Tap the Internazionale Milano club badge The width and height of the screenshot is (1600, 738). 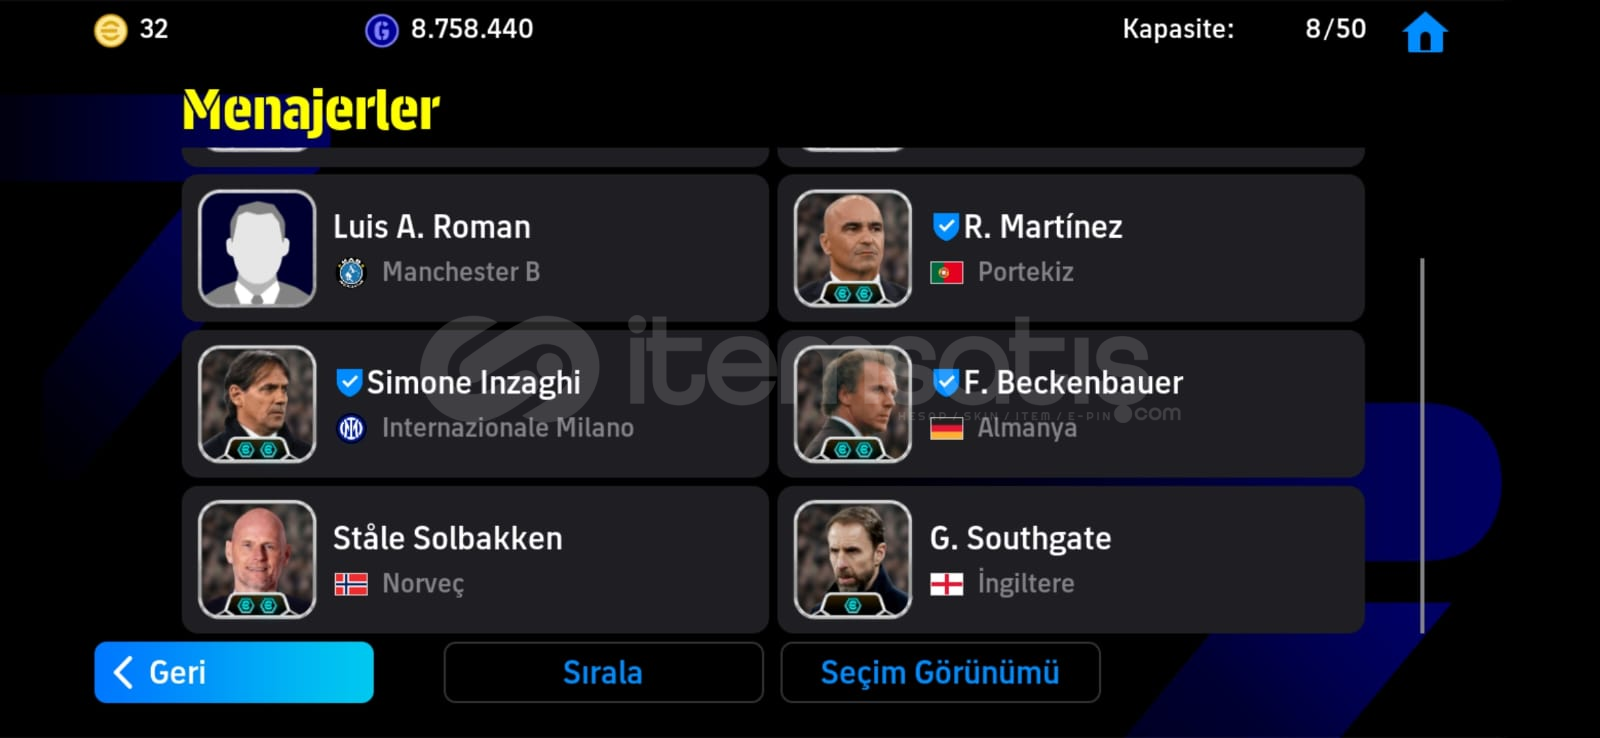click(351, 428)
